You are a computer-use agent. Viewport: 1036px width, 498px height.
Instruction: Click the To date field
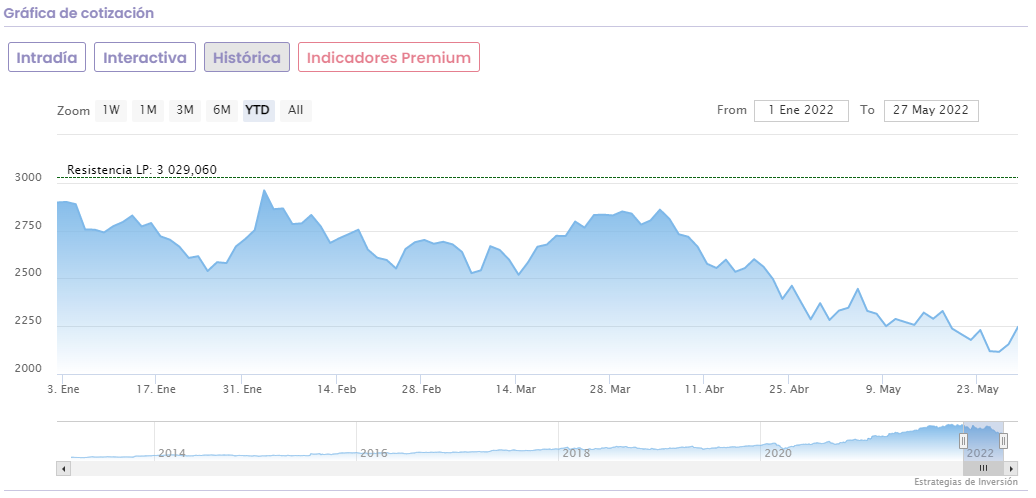930,110
